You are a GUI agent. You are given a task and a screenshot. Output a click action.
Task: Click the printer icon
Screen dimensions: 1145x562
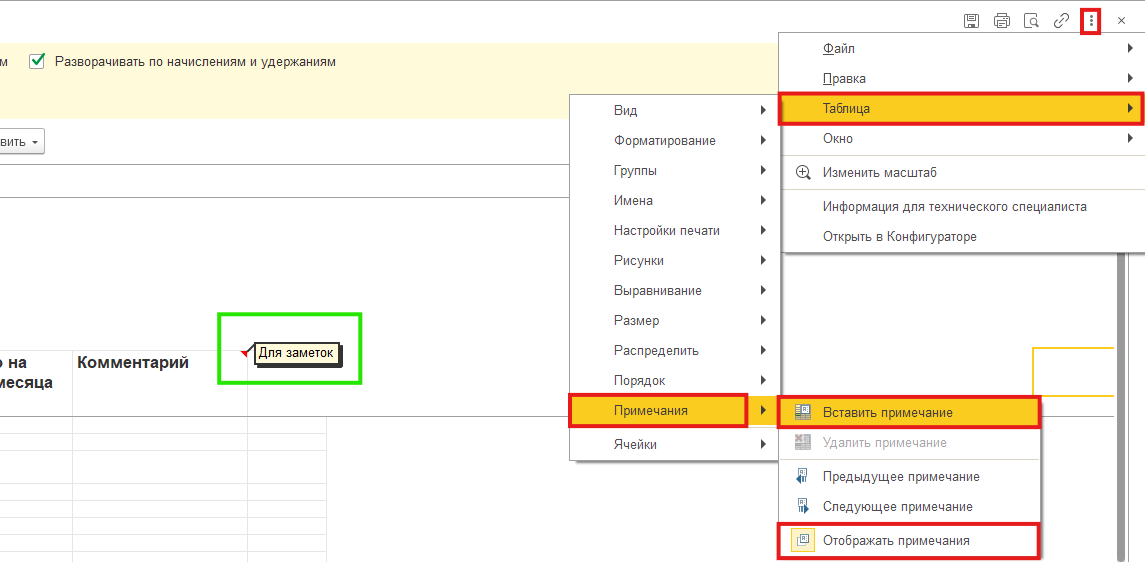pyautogui.click(x=1002, y=21)
